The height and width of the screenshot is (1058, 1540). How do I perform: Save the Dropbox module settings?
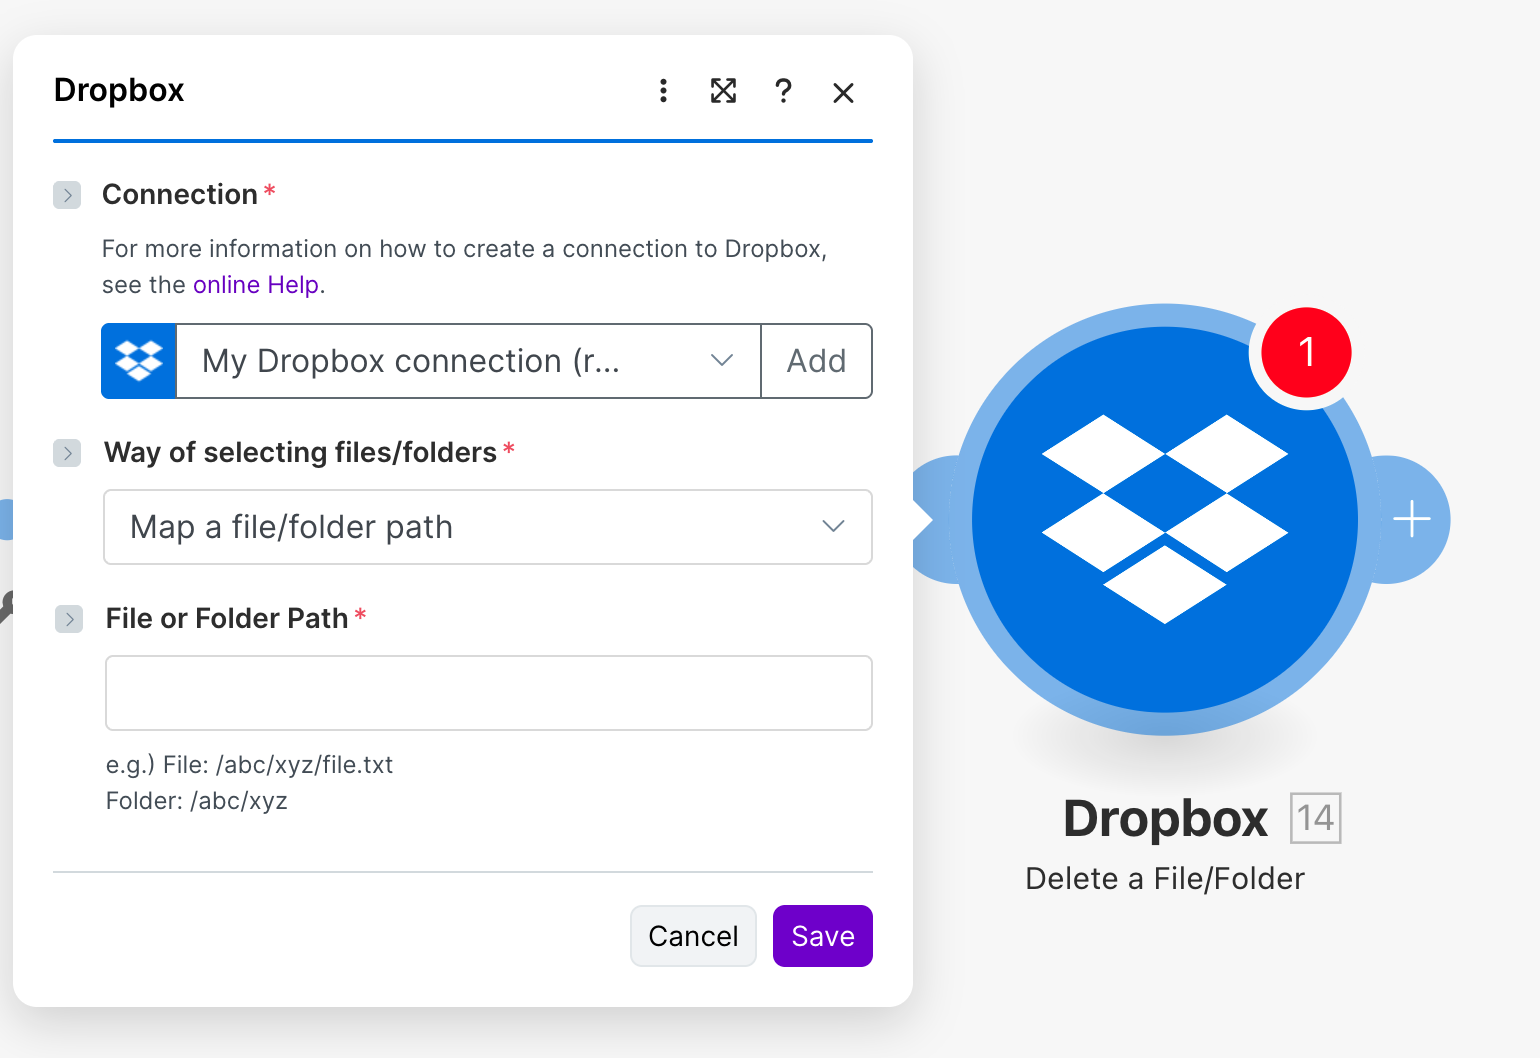point(823,936)
